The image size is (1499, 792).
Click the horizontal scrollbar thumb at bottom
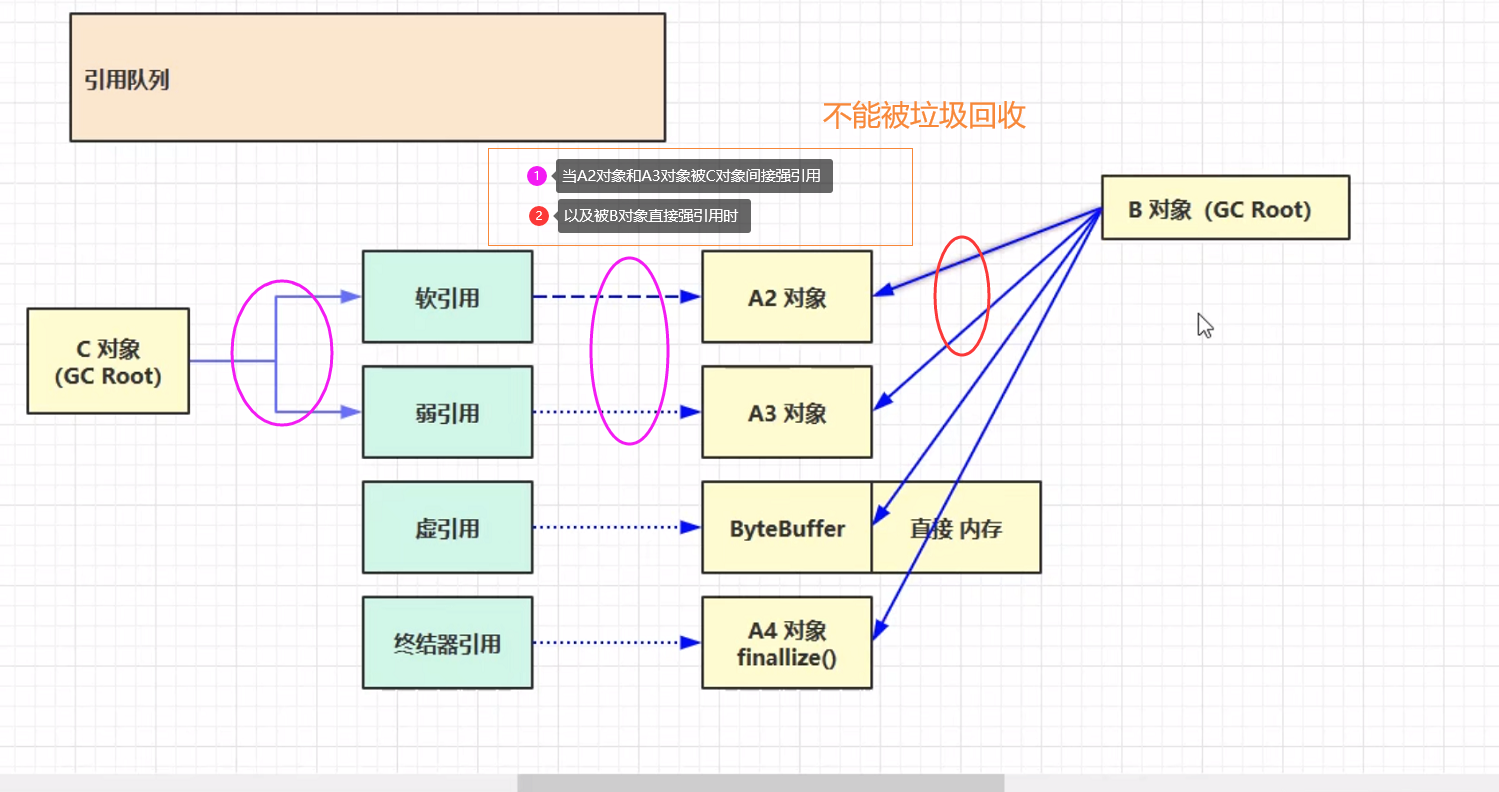(x=760, y=783)
